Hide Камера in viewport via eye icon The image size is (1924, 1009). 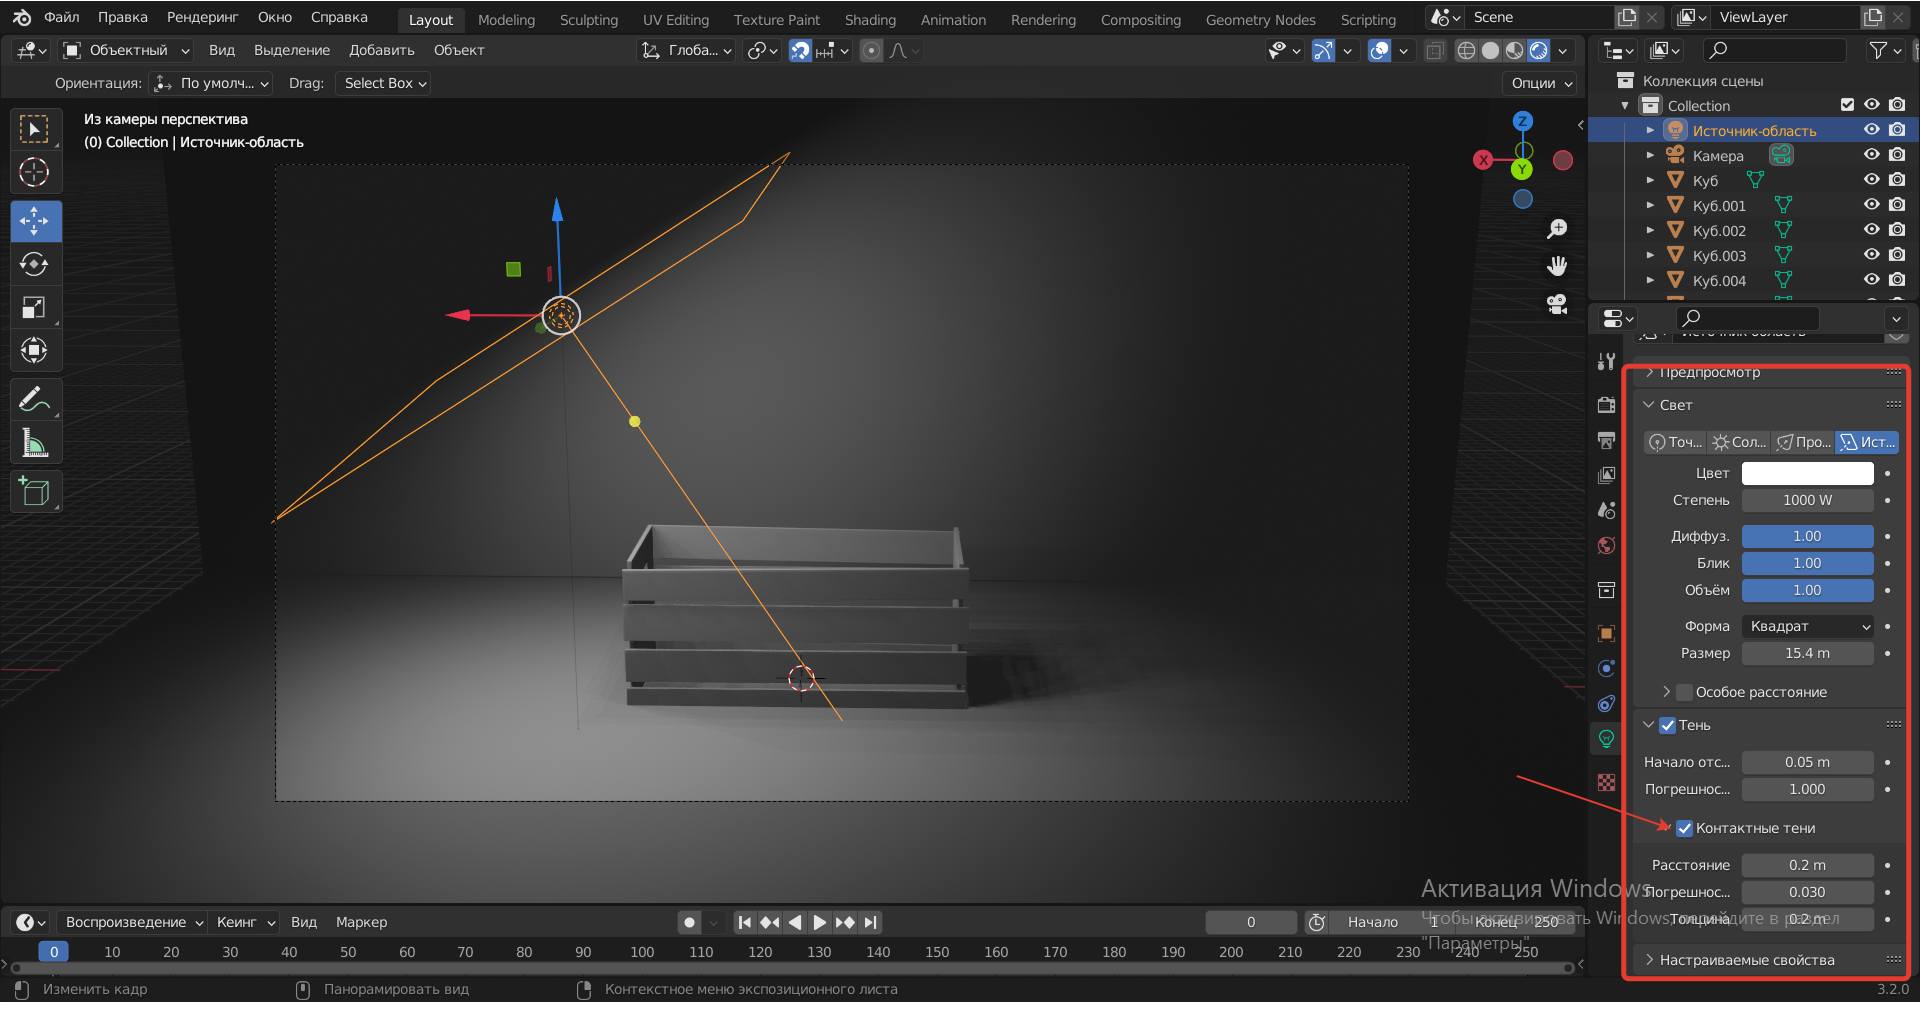1871,155
